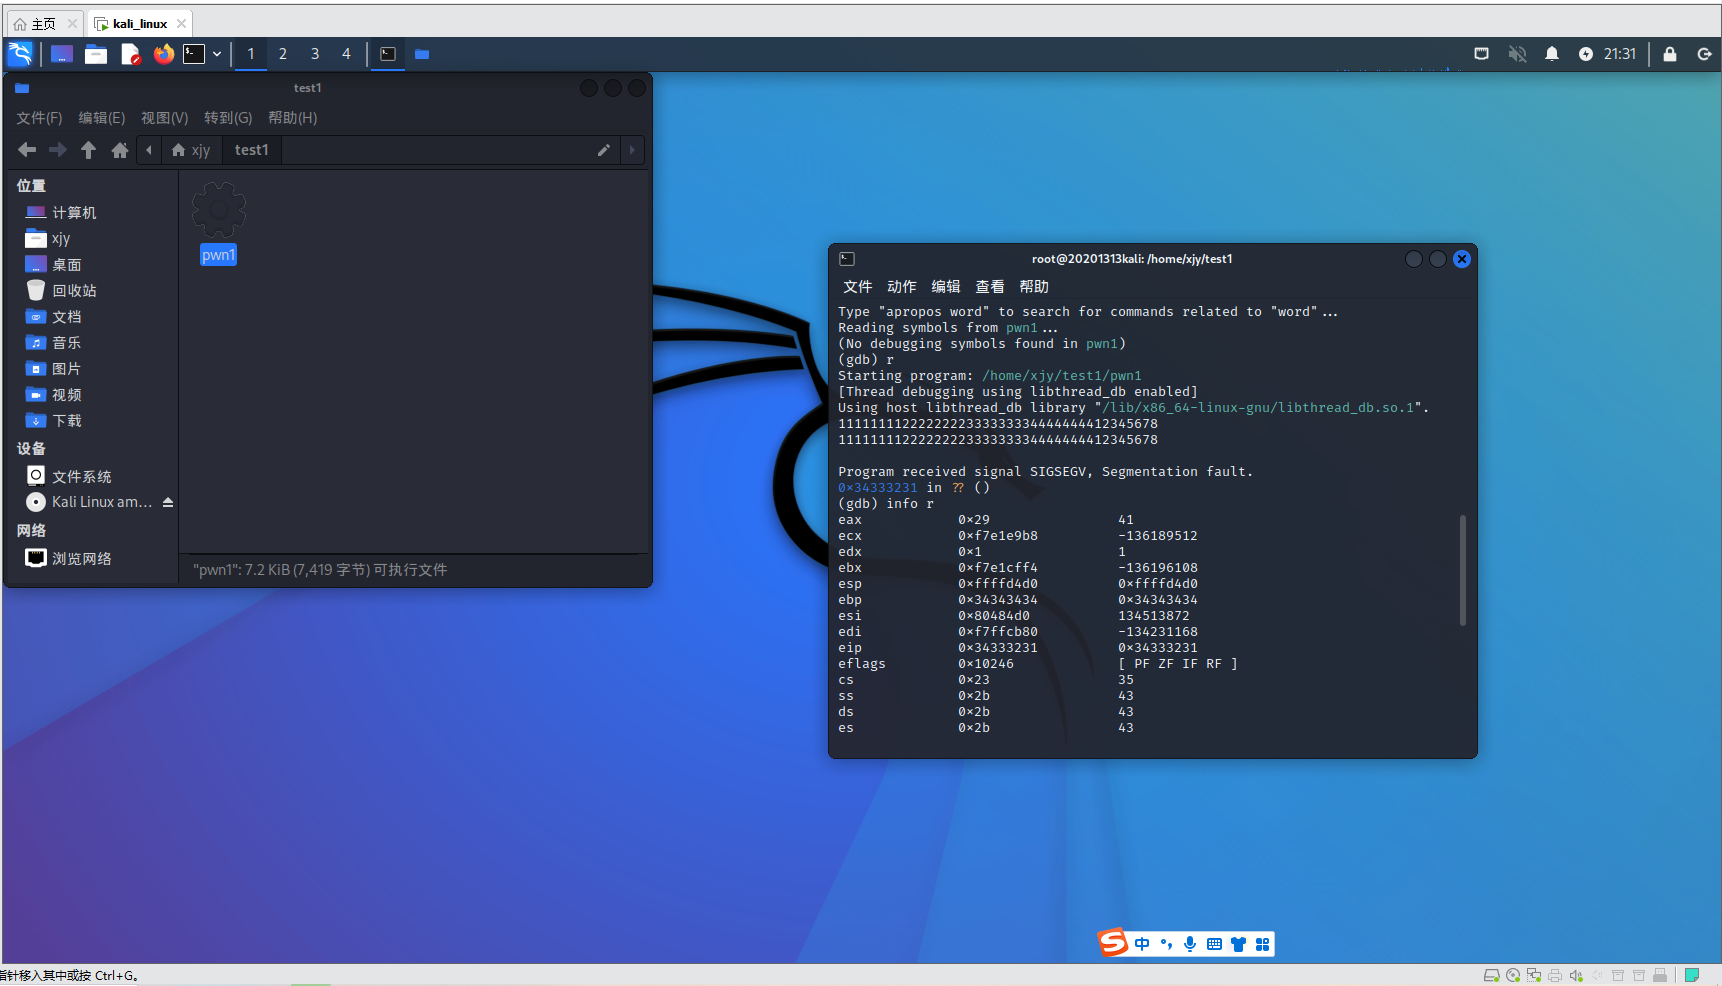Select the test1 path bar button

point(252,150)
